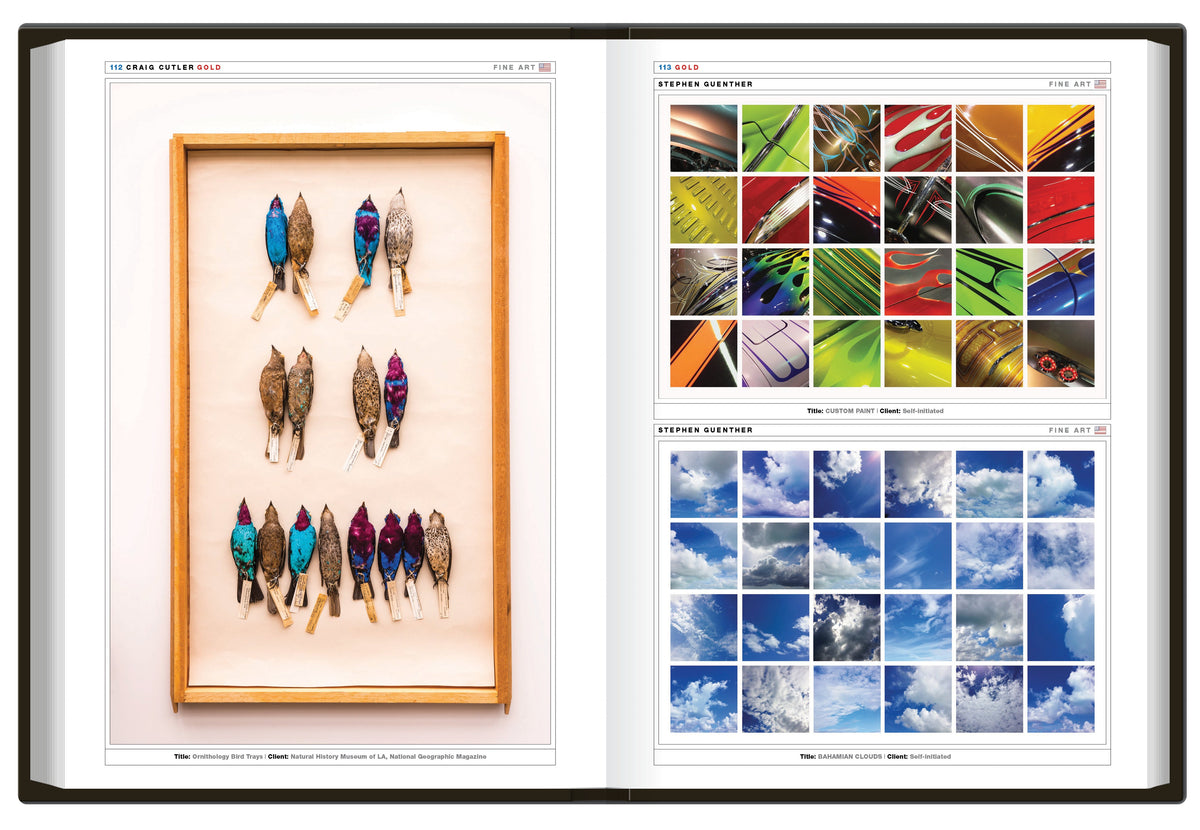The width and height of the screenshot is (1200, 830).
Task: Click the CRAIG CUTLER name in the header
Action: coord(160,68)
